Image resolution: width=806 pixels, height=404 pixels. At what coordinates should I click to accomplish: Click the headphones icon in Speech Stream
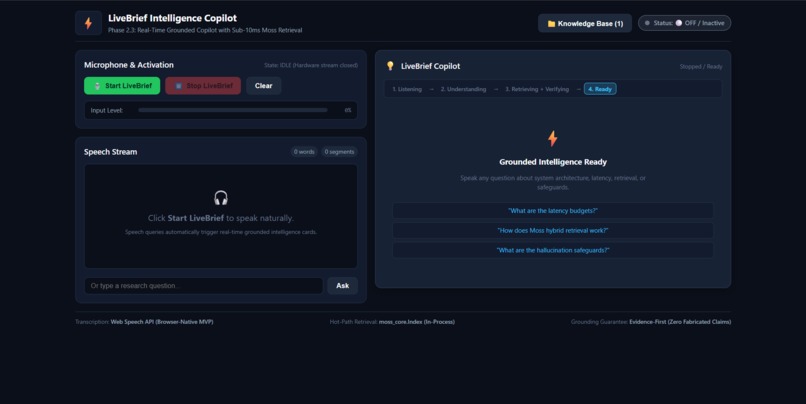pos(221,198)
